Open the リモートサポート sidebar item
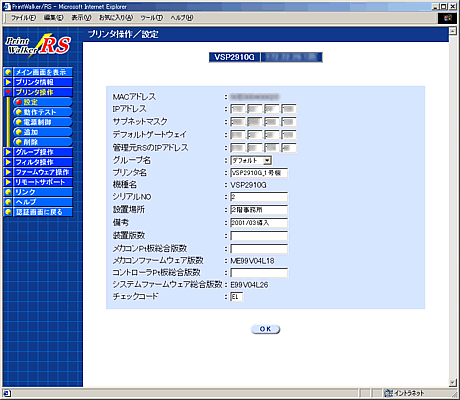This screenshot has height=400, width=460. (43, 182)
